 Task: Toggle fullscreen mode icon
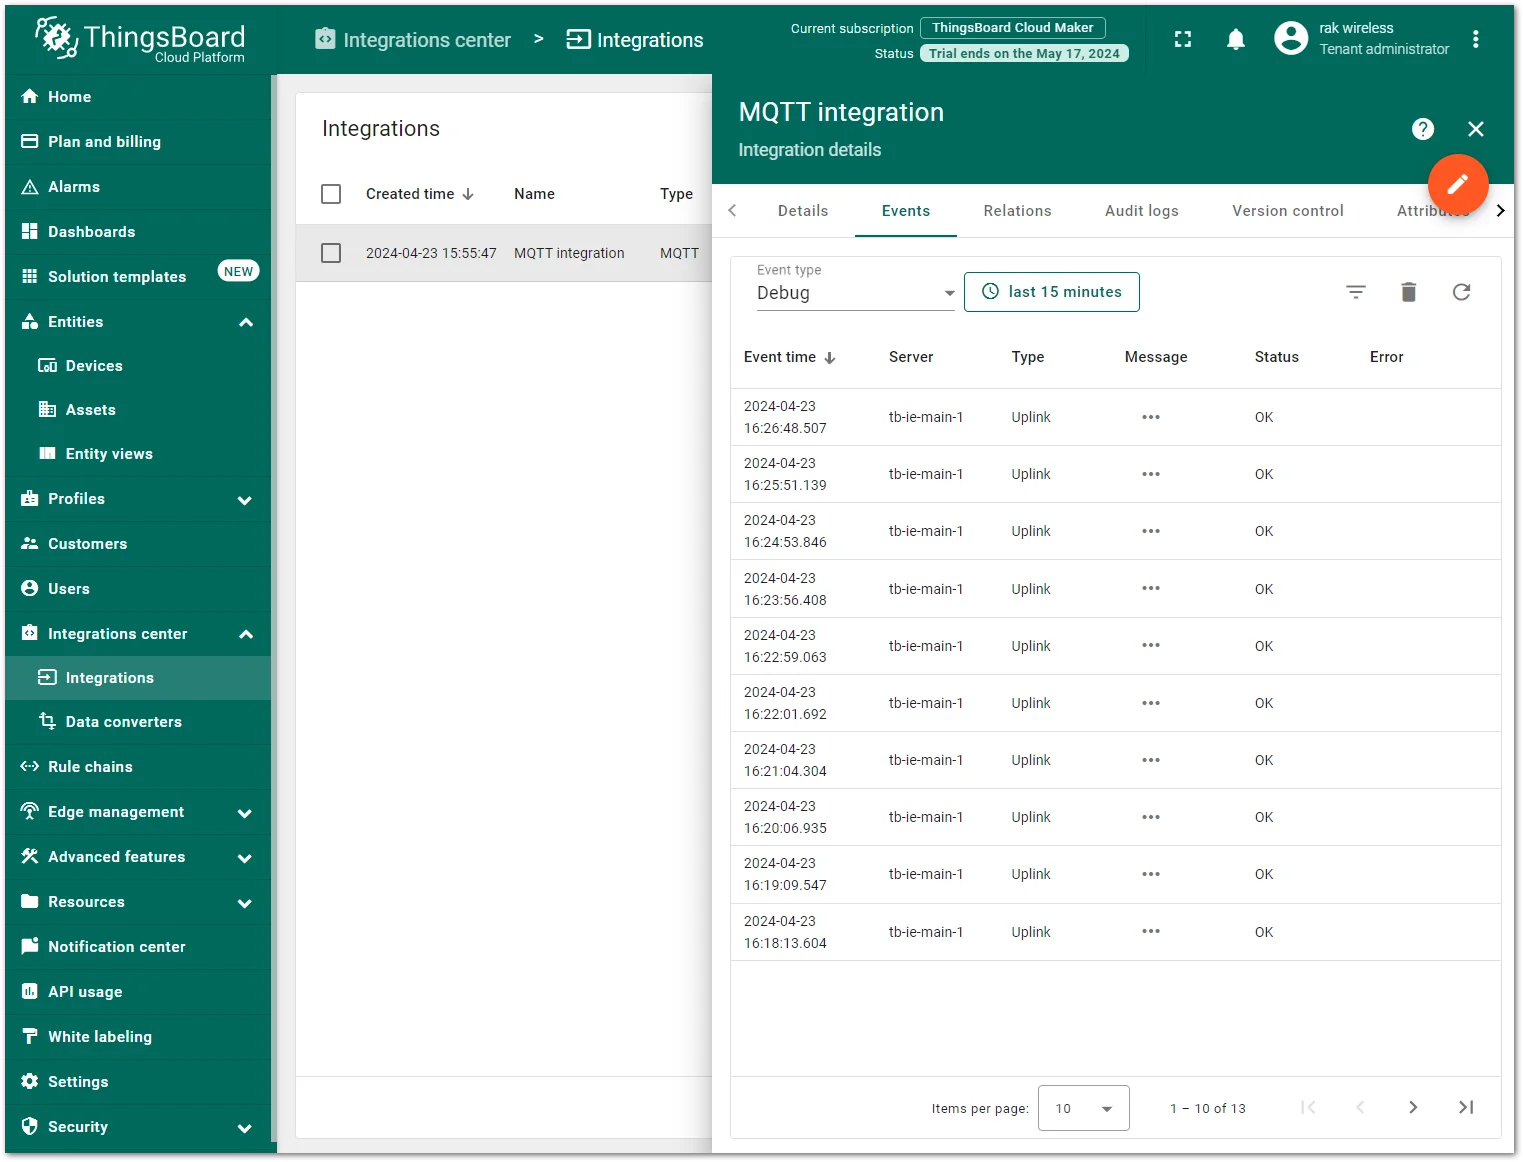point(1183,39)
